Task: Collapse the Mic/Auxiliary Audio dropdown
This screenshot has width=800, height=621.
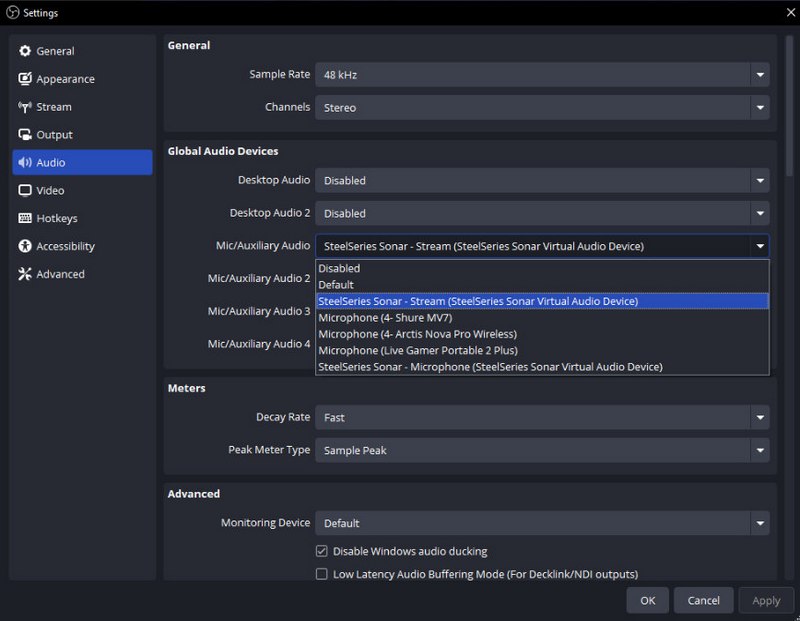Action: click(542, 246)
